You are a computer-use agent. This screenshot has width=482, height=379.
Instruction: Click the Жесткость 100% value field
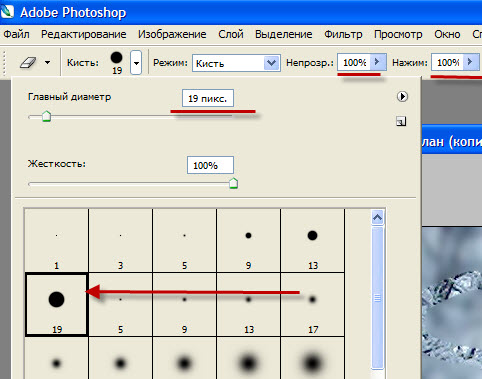click(x=210, y=165)
